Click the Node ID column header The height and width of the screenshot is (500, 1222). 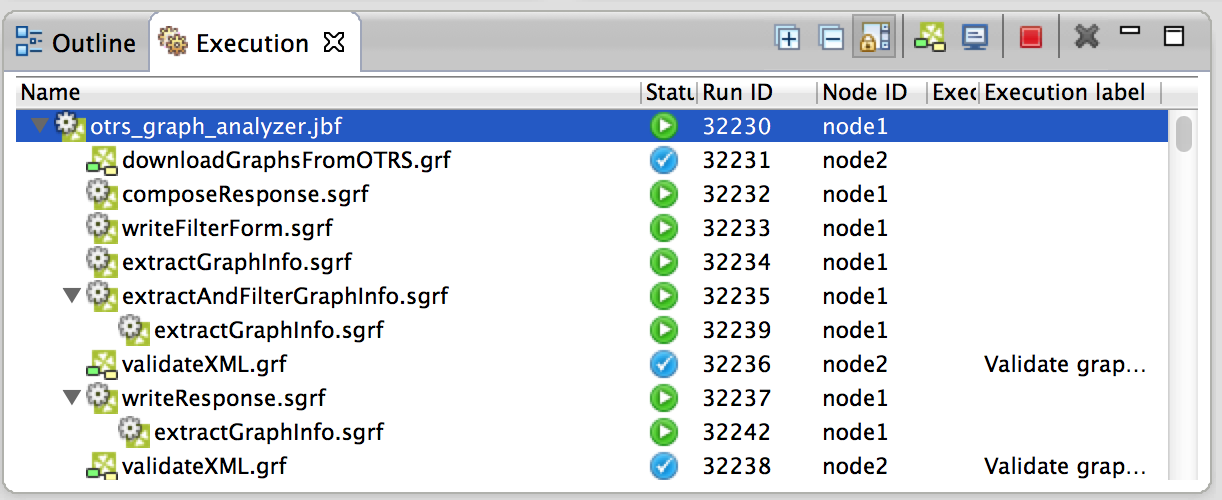(871, 93)
